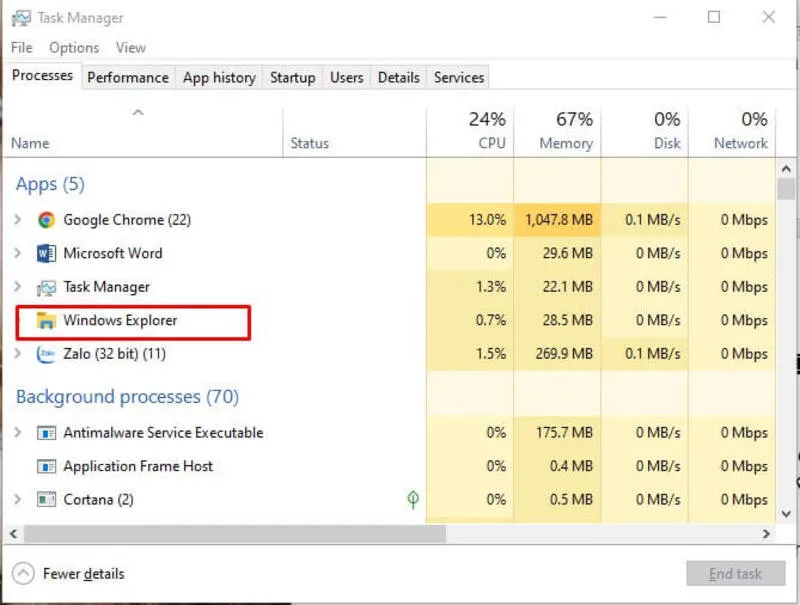The height and width of the screenshot is (605, 800).
Task: Open the Options menu
Action: 74,47
